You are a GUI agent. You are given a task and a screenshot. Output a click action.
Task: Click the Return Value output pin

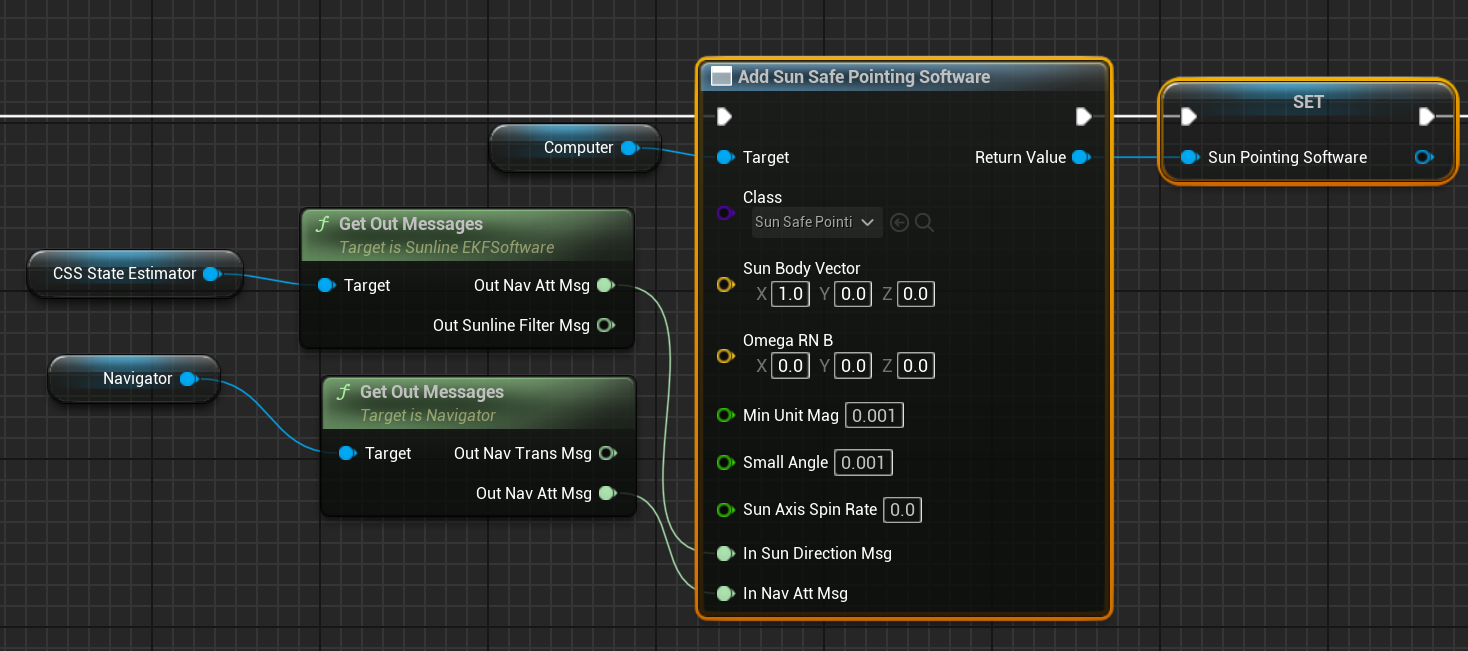1080,157
